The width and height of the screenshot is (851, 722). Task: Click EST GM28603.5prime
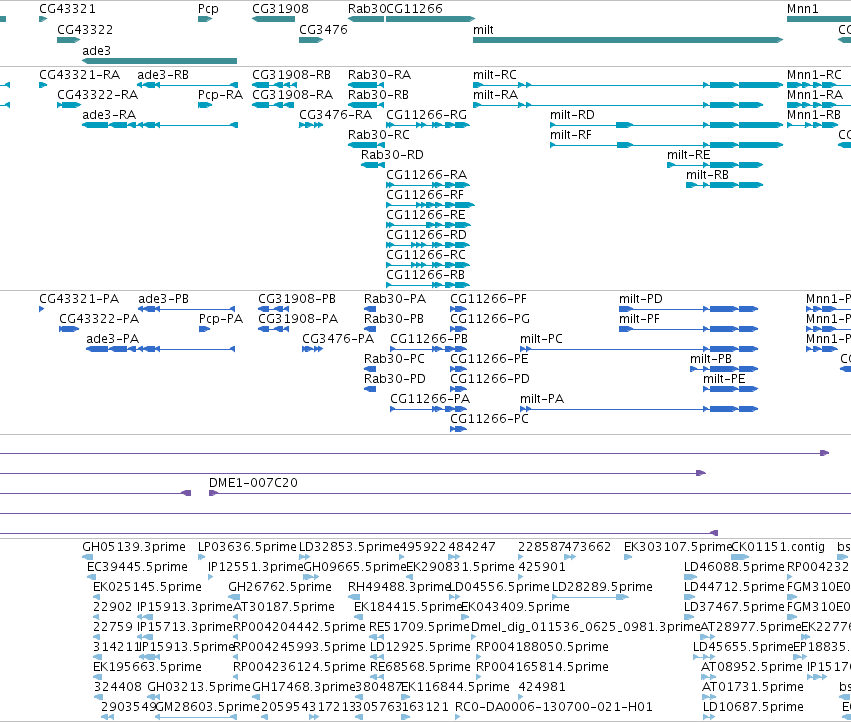196,717
